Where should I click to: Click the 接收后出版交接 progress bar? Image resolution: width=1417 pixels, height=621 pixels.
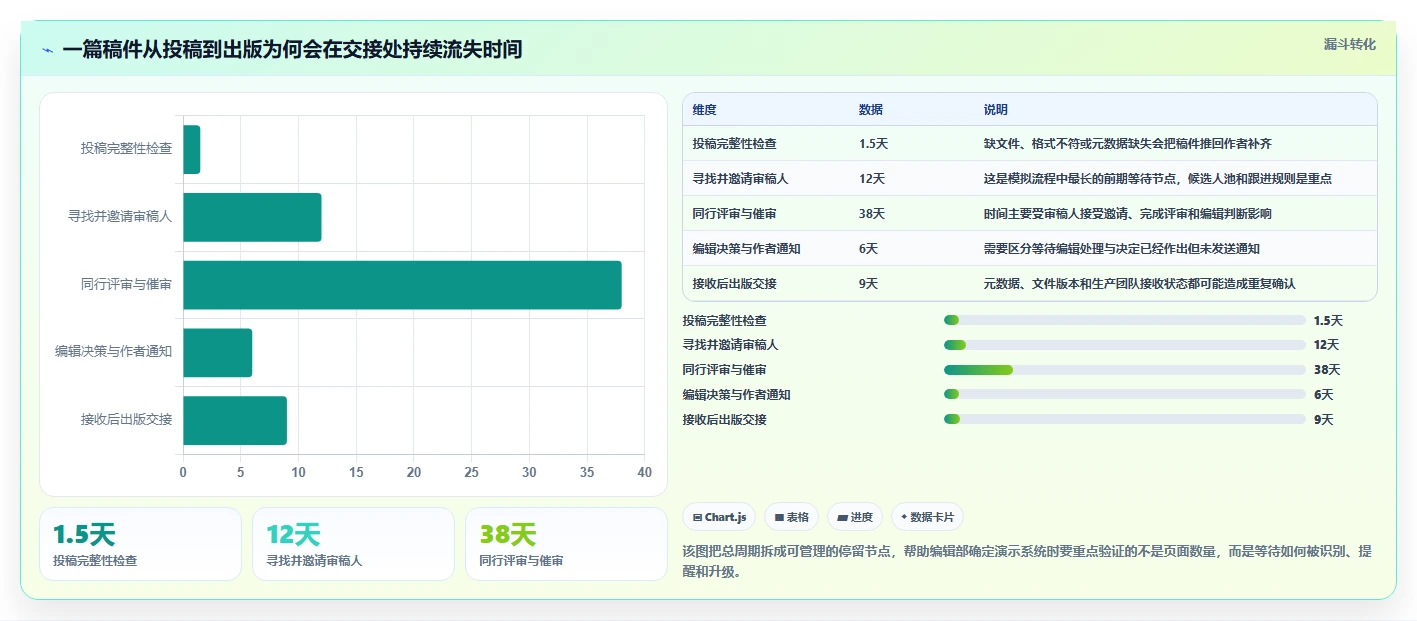tap(1125, 420)
